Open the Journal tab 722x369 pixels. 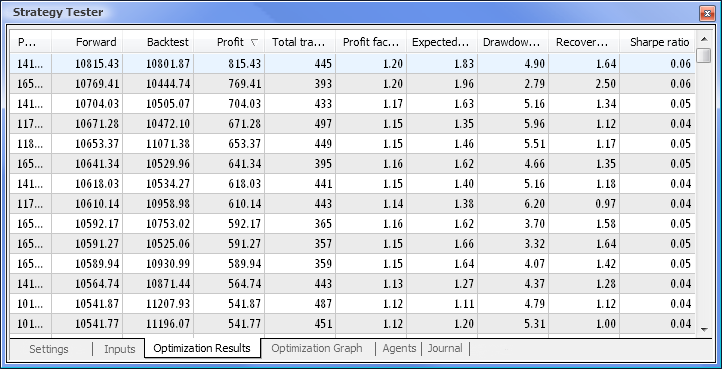pos(445,348)
